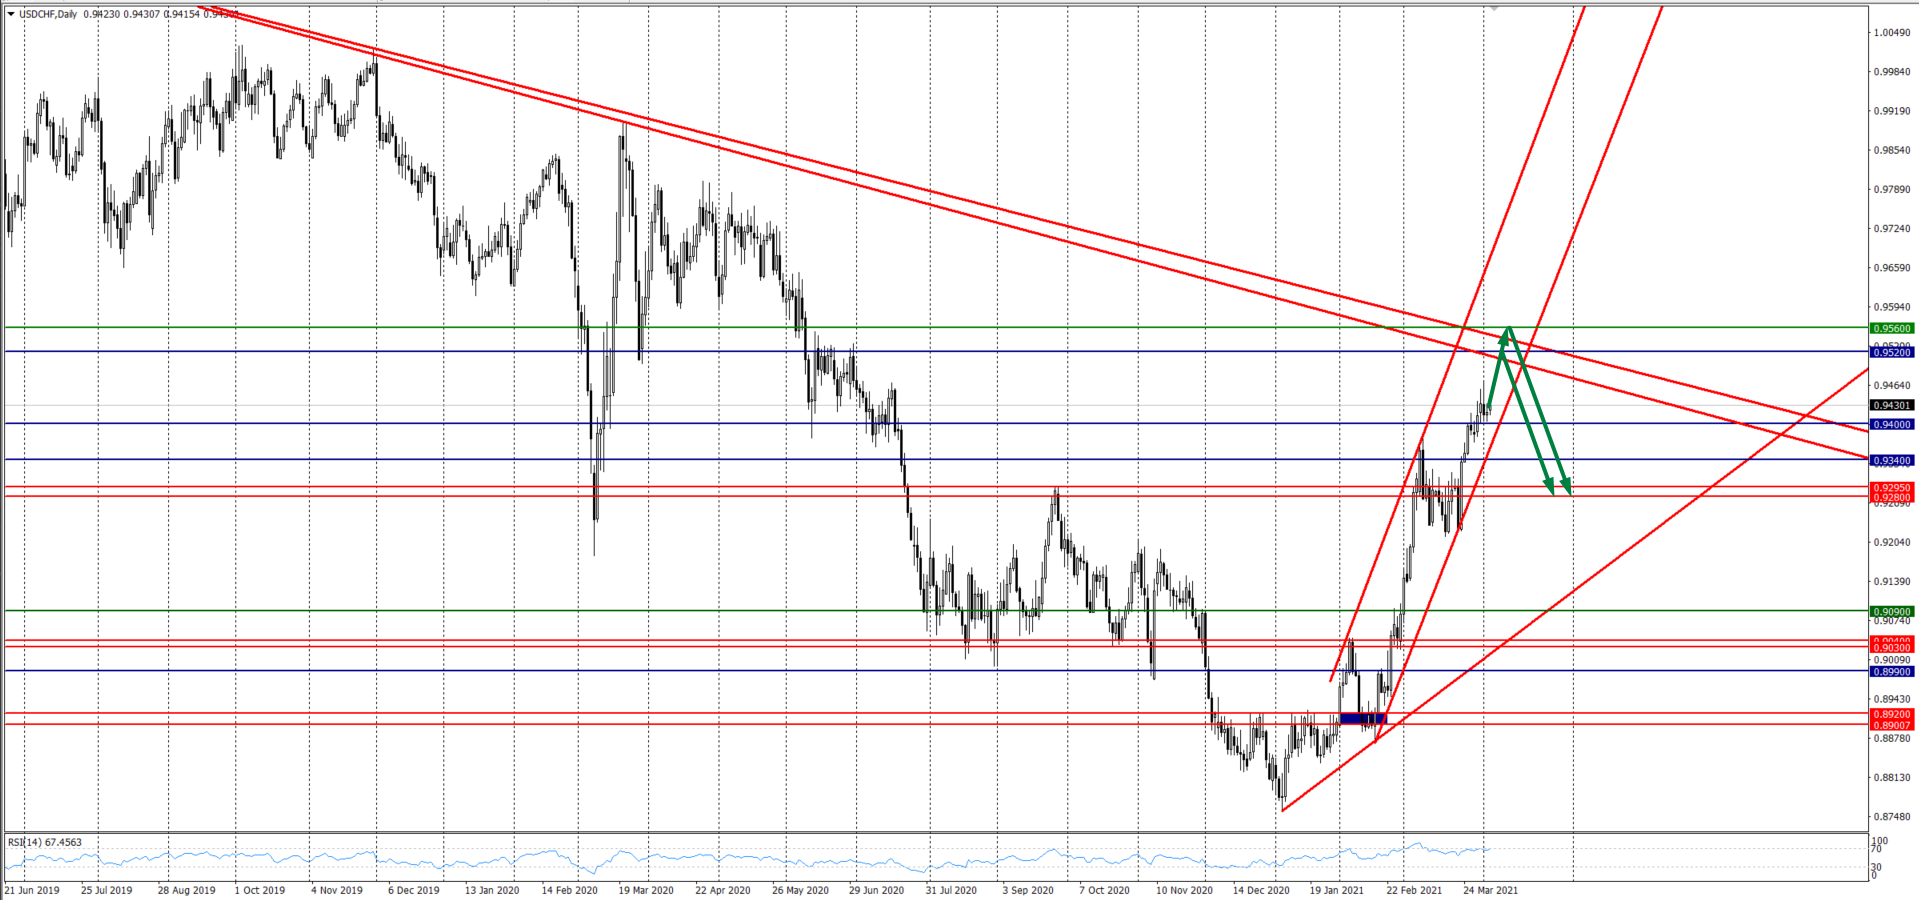Select the blue 0.94000 level label
Screen dimensions: 1919x900
click(x=1891, y=424)
